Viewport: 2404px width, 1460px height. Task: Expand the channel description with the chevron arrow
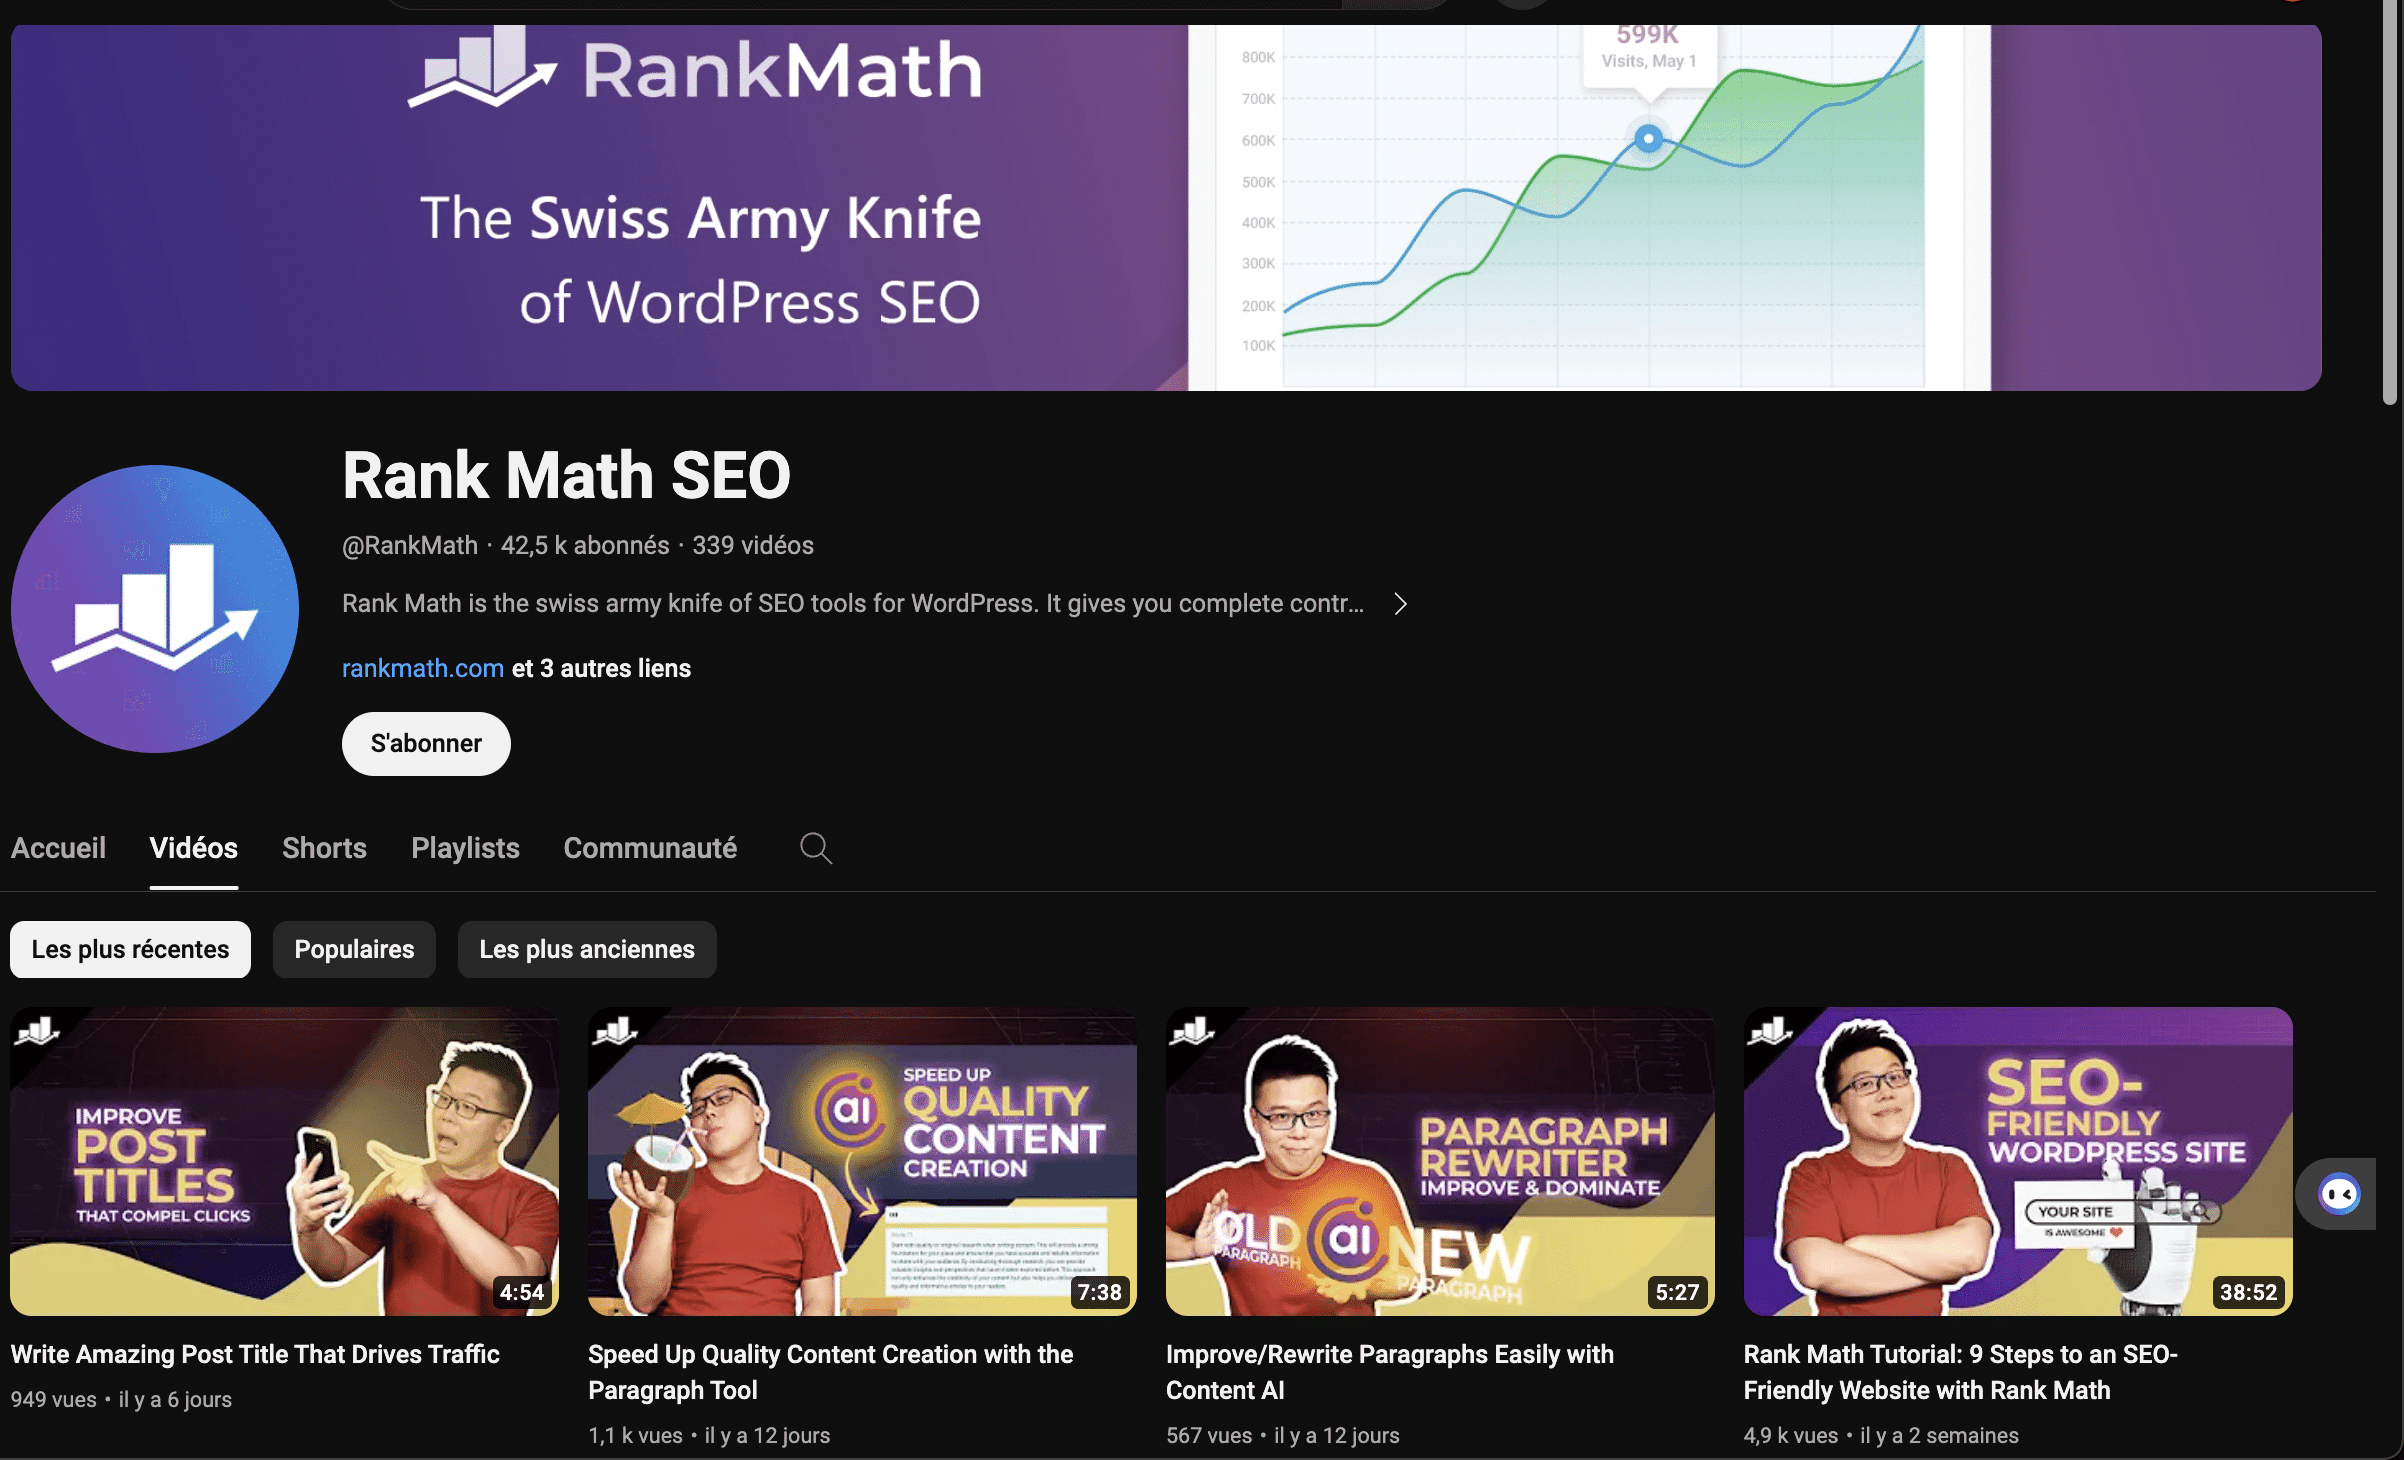pyautogui.click(x=1401, y=604)
